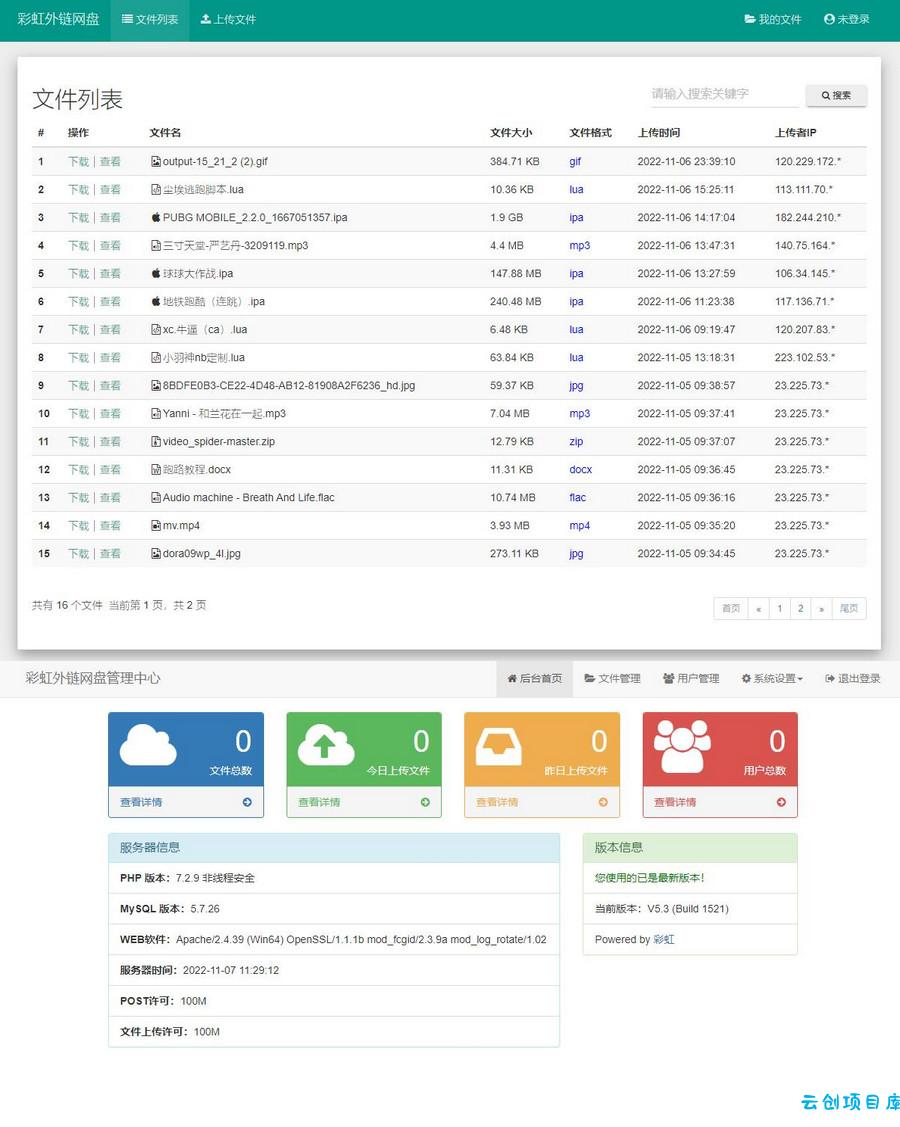The width and height of the screenshot is (900, 1127).
Task: Click the 搜索 button
Action: pos(836,95)
